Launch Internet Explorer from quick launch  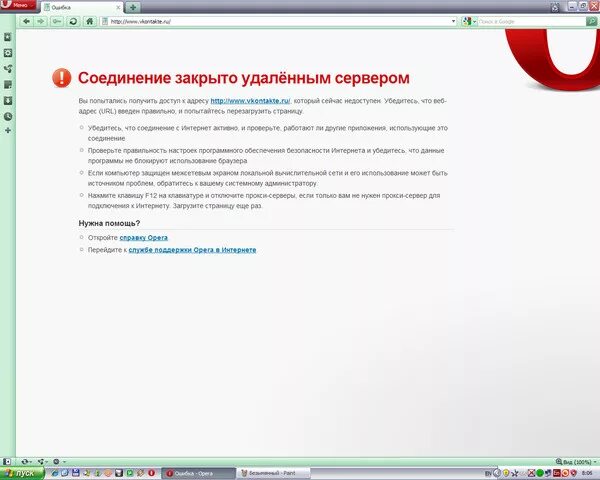[x=55, y=473]
